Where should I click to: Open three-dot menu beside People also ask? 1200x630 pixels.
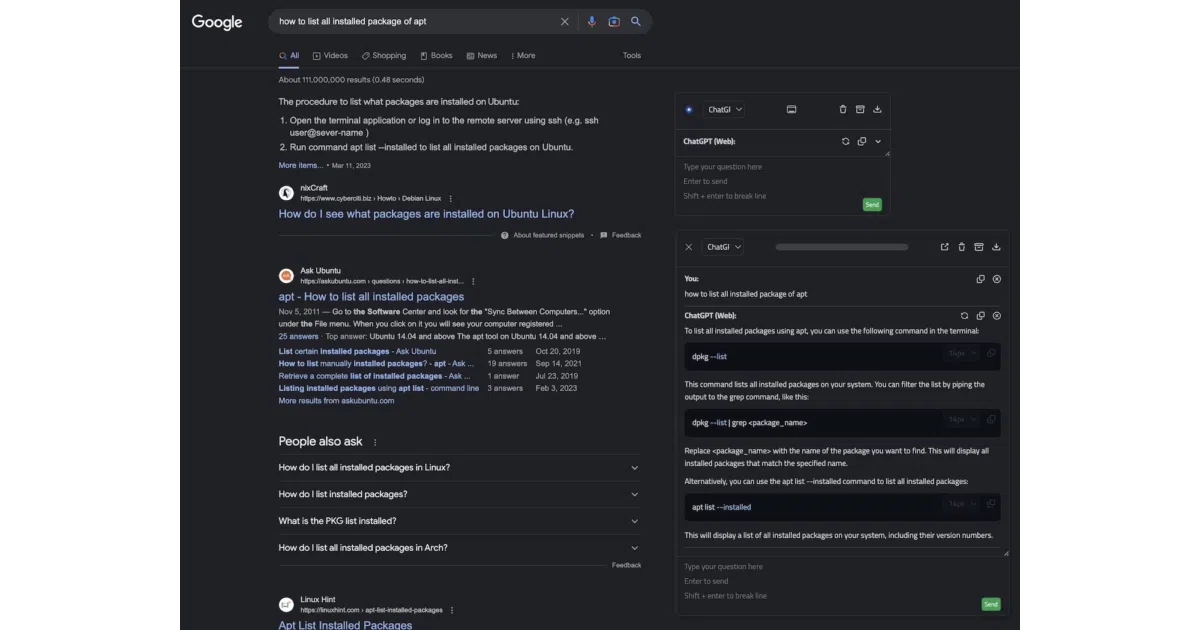pos(375,442)
